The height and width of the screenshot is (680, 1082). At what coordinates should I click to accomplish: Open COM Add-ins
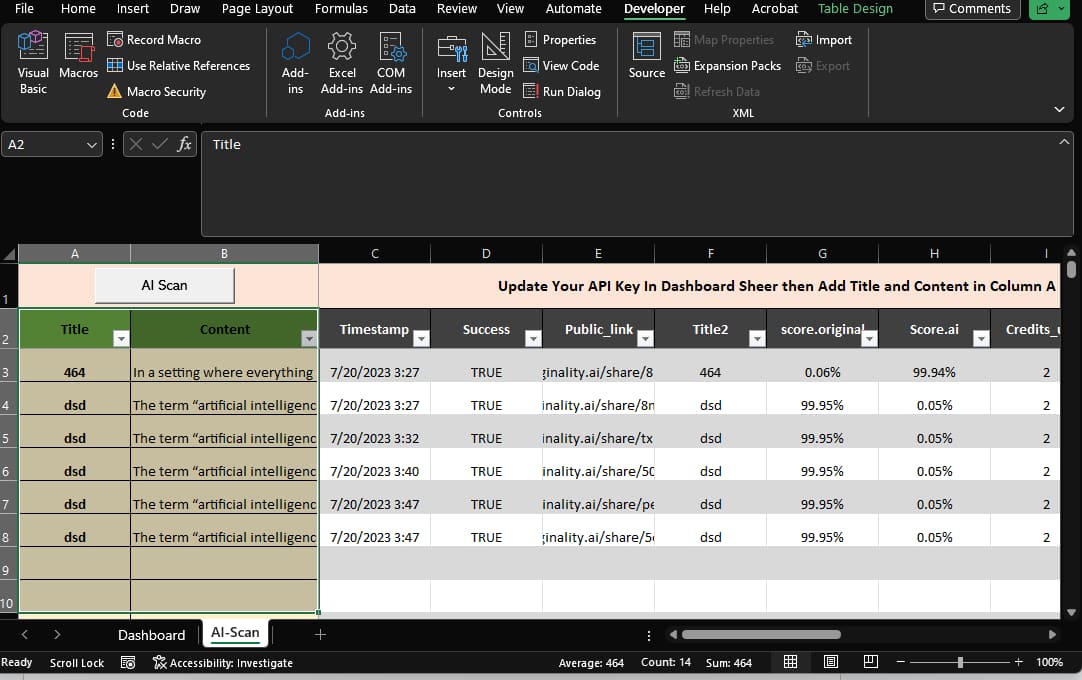[391, 62]
